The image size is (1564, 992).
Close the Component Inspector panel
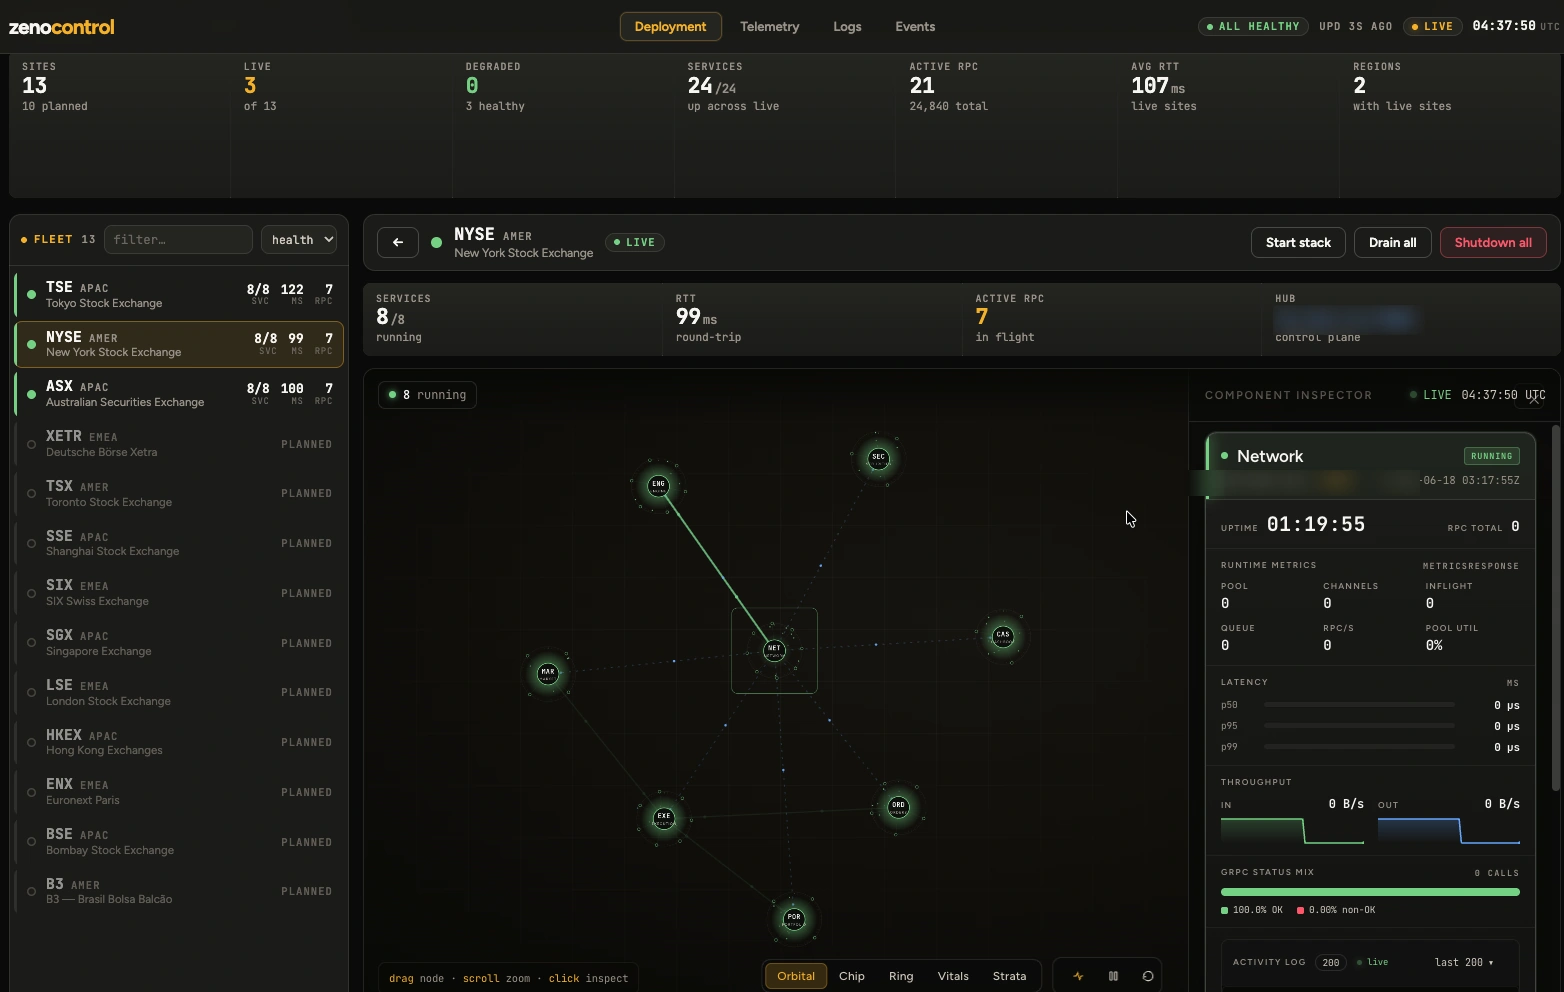[1534, 400]
